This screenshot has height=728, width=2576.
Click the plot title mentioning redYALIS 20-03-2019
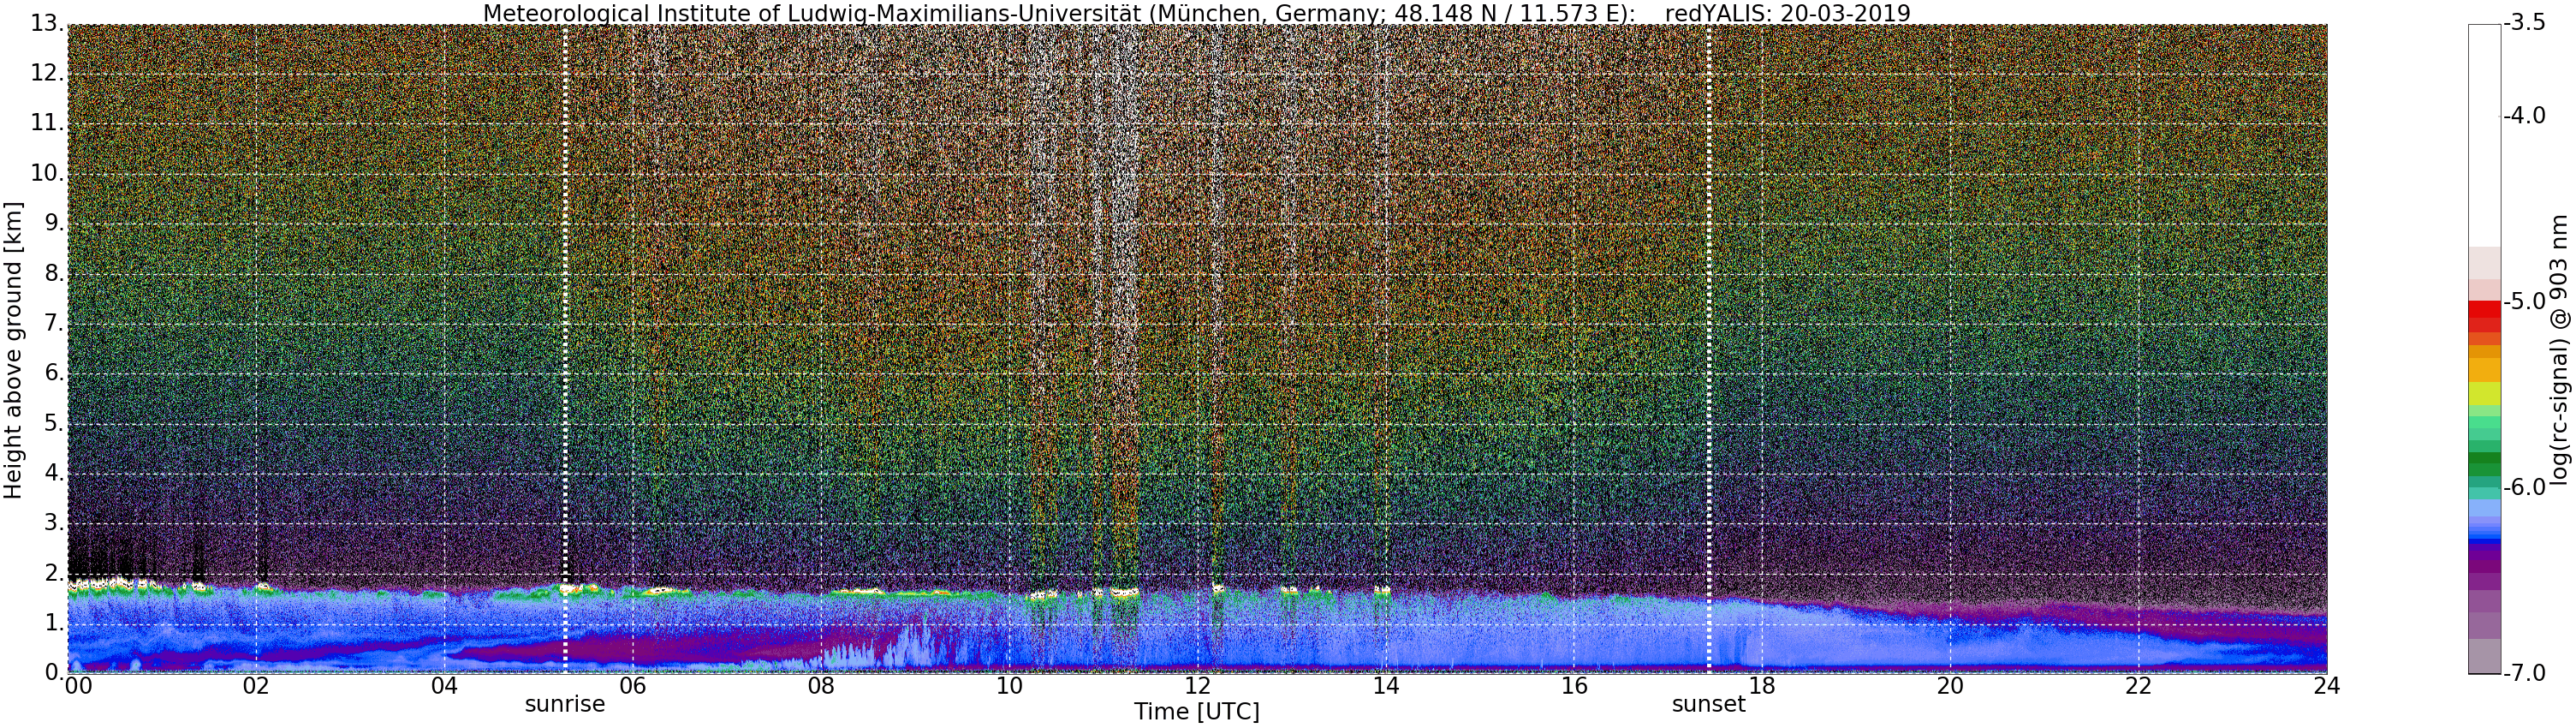(1197, 13)
